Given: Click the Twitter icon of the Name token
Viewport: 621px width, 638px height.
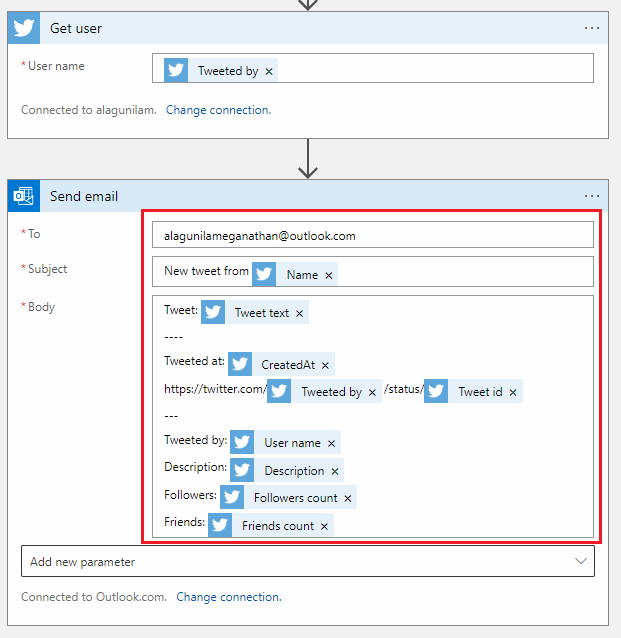Looking at the screenshot, I should 264,274.
